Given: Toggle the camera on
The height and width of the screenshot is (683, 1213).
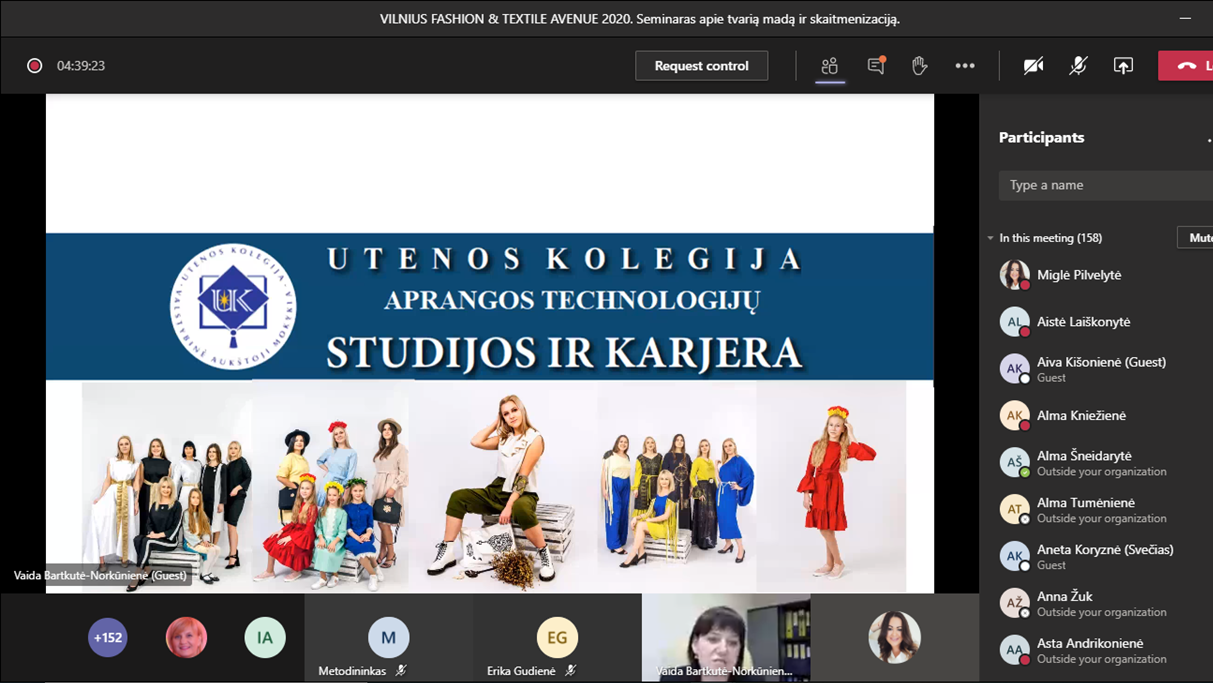Looking at the screenshot, I should (1033, 66).
